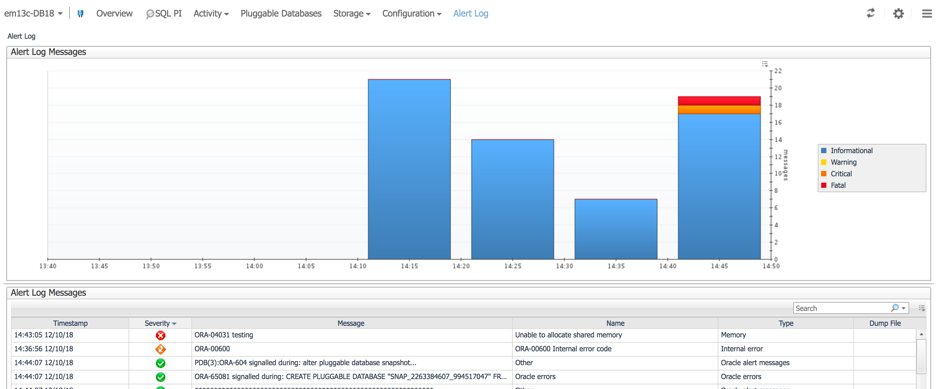Click the magnifier icon in Search box

895,308
